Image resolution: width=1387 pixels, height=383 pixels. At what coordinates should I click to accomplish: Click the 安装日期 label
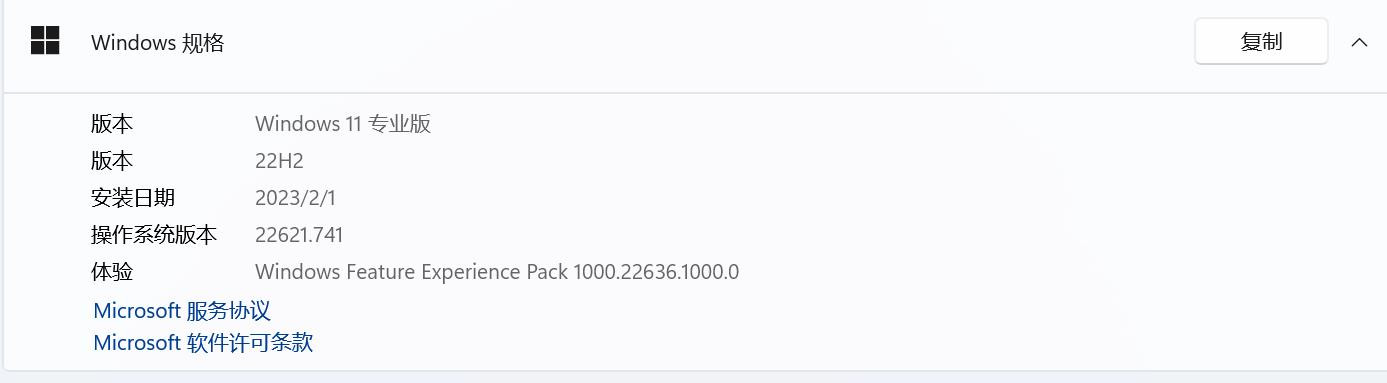133,198
